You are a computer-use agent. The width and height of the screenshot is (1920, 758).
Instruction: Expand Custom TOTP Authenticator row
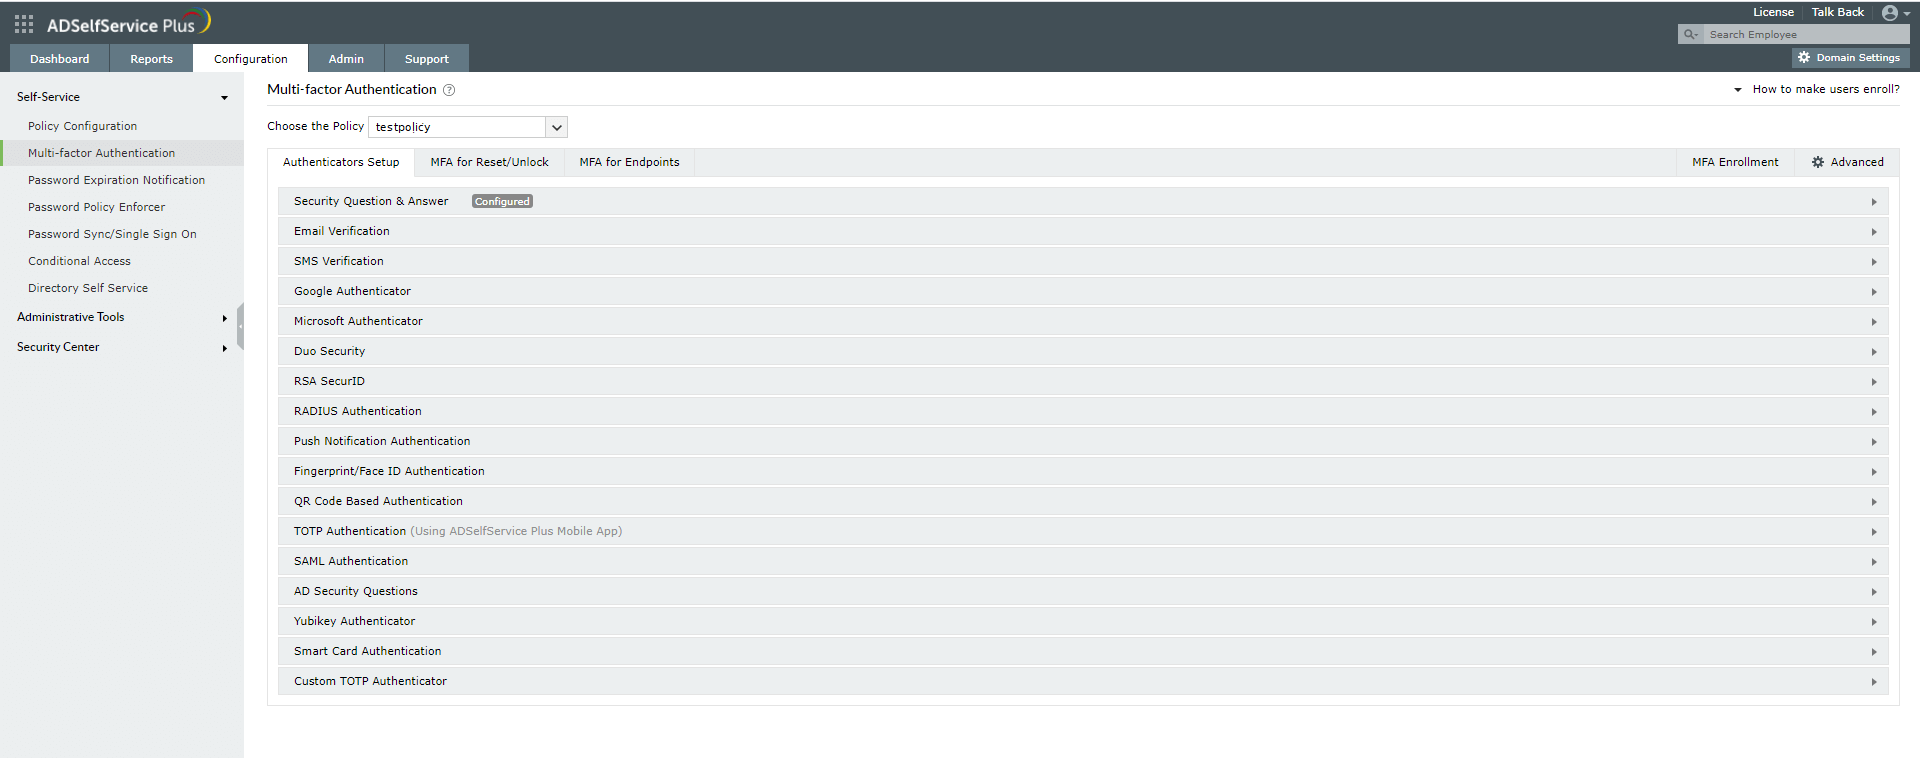pos(1083,681)
